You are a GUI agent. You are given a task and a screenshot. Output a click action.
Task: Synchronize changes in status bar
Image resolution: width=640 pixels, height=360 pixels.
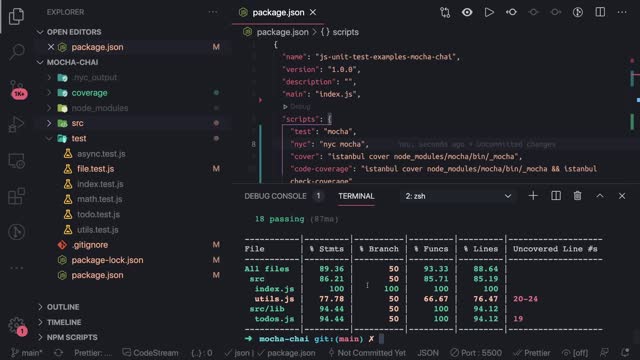(58, 353)
